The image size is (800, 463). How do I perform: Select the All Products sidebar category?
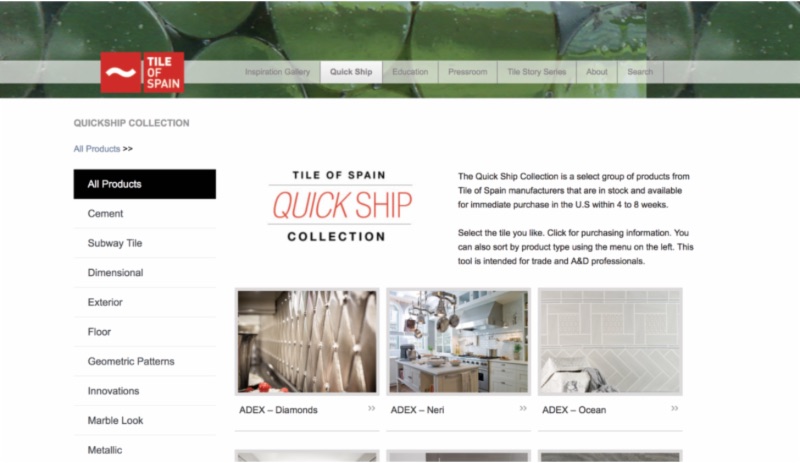pyautogui.click(x=144, y=184)
